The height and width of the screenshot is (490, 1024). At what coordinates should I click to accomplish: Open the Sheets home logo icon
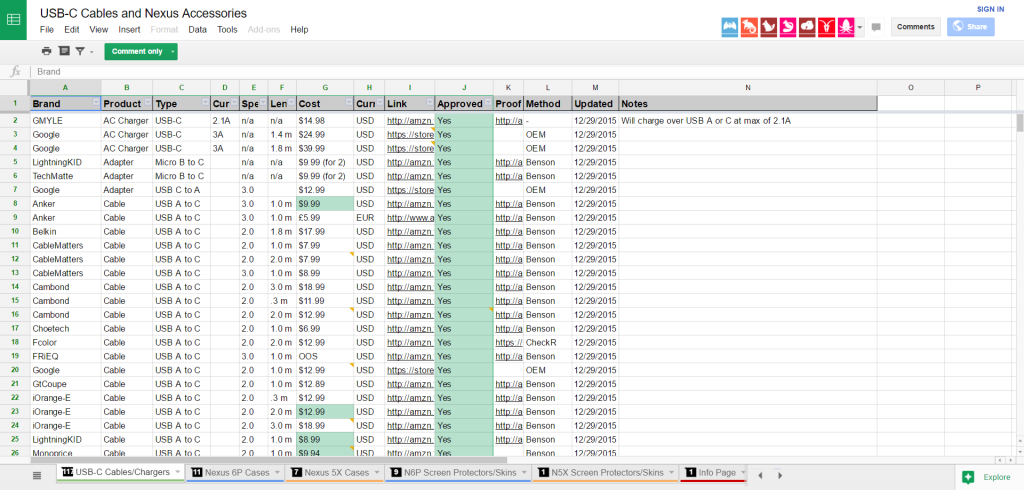click(13, 20)
